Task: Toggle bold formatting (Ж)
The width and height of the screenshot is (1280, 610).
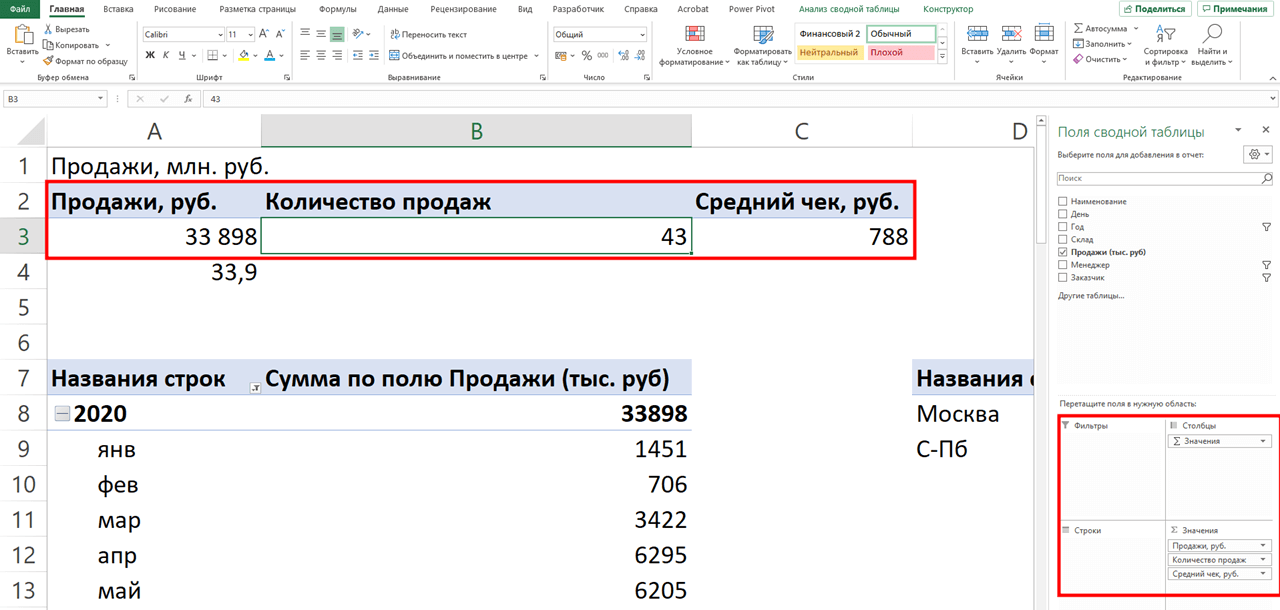Action: 150,55
